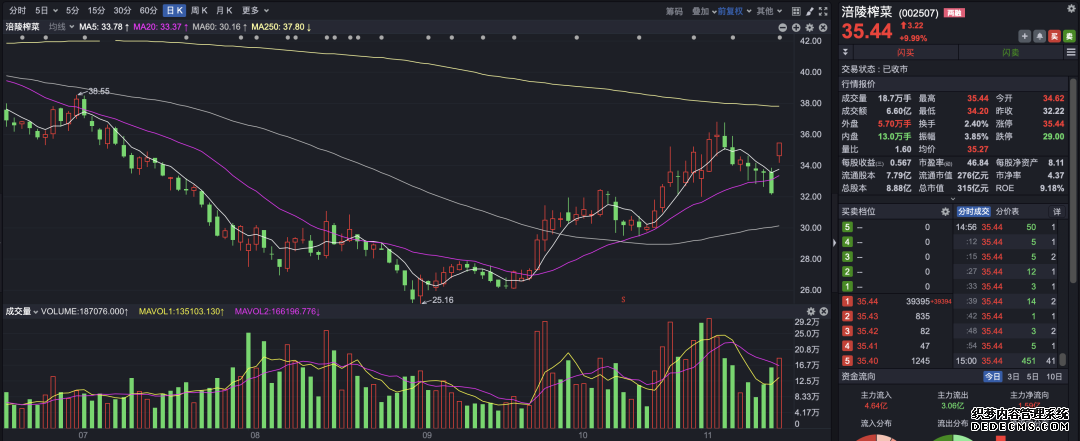
Task: Open the 筹码 chip distribution view
Action: pos(674,11)
